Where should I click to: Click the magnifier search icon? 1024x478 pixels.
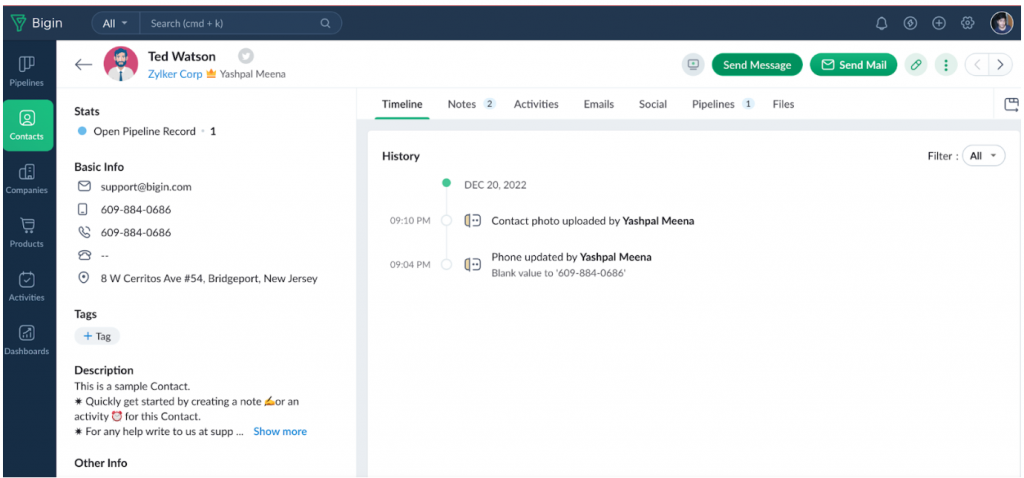[325, 24]
